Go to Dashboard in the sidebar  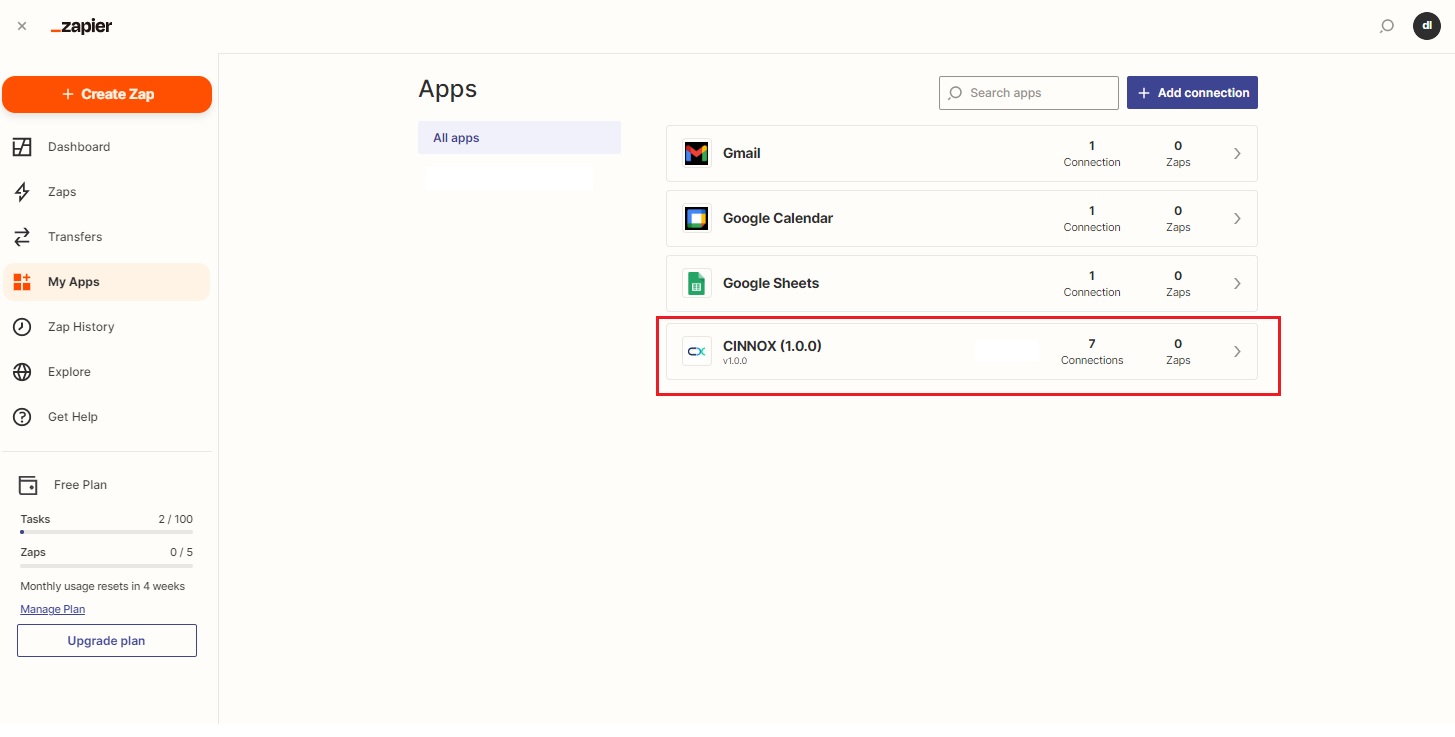tap(78, 147)
